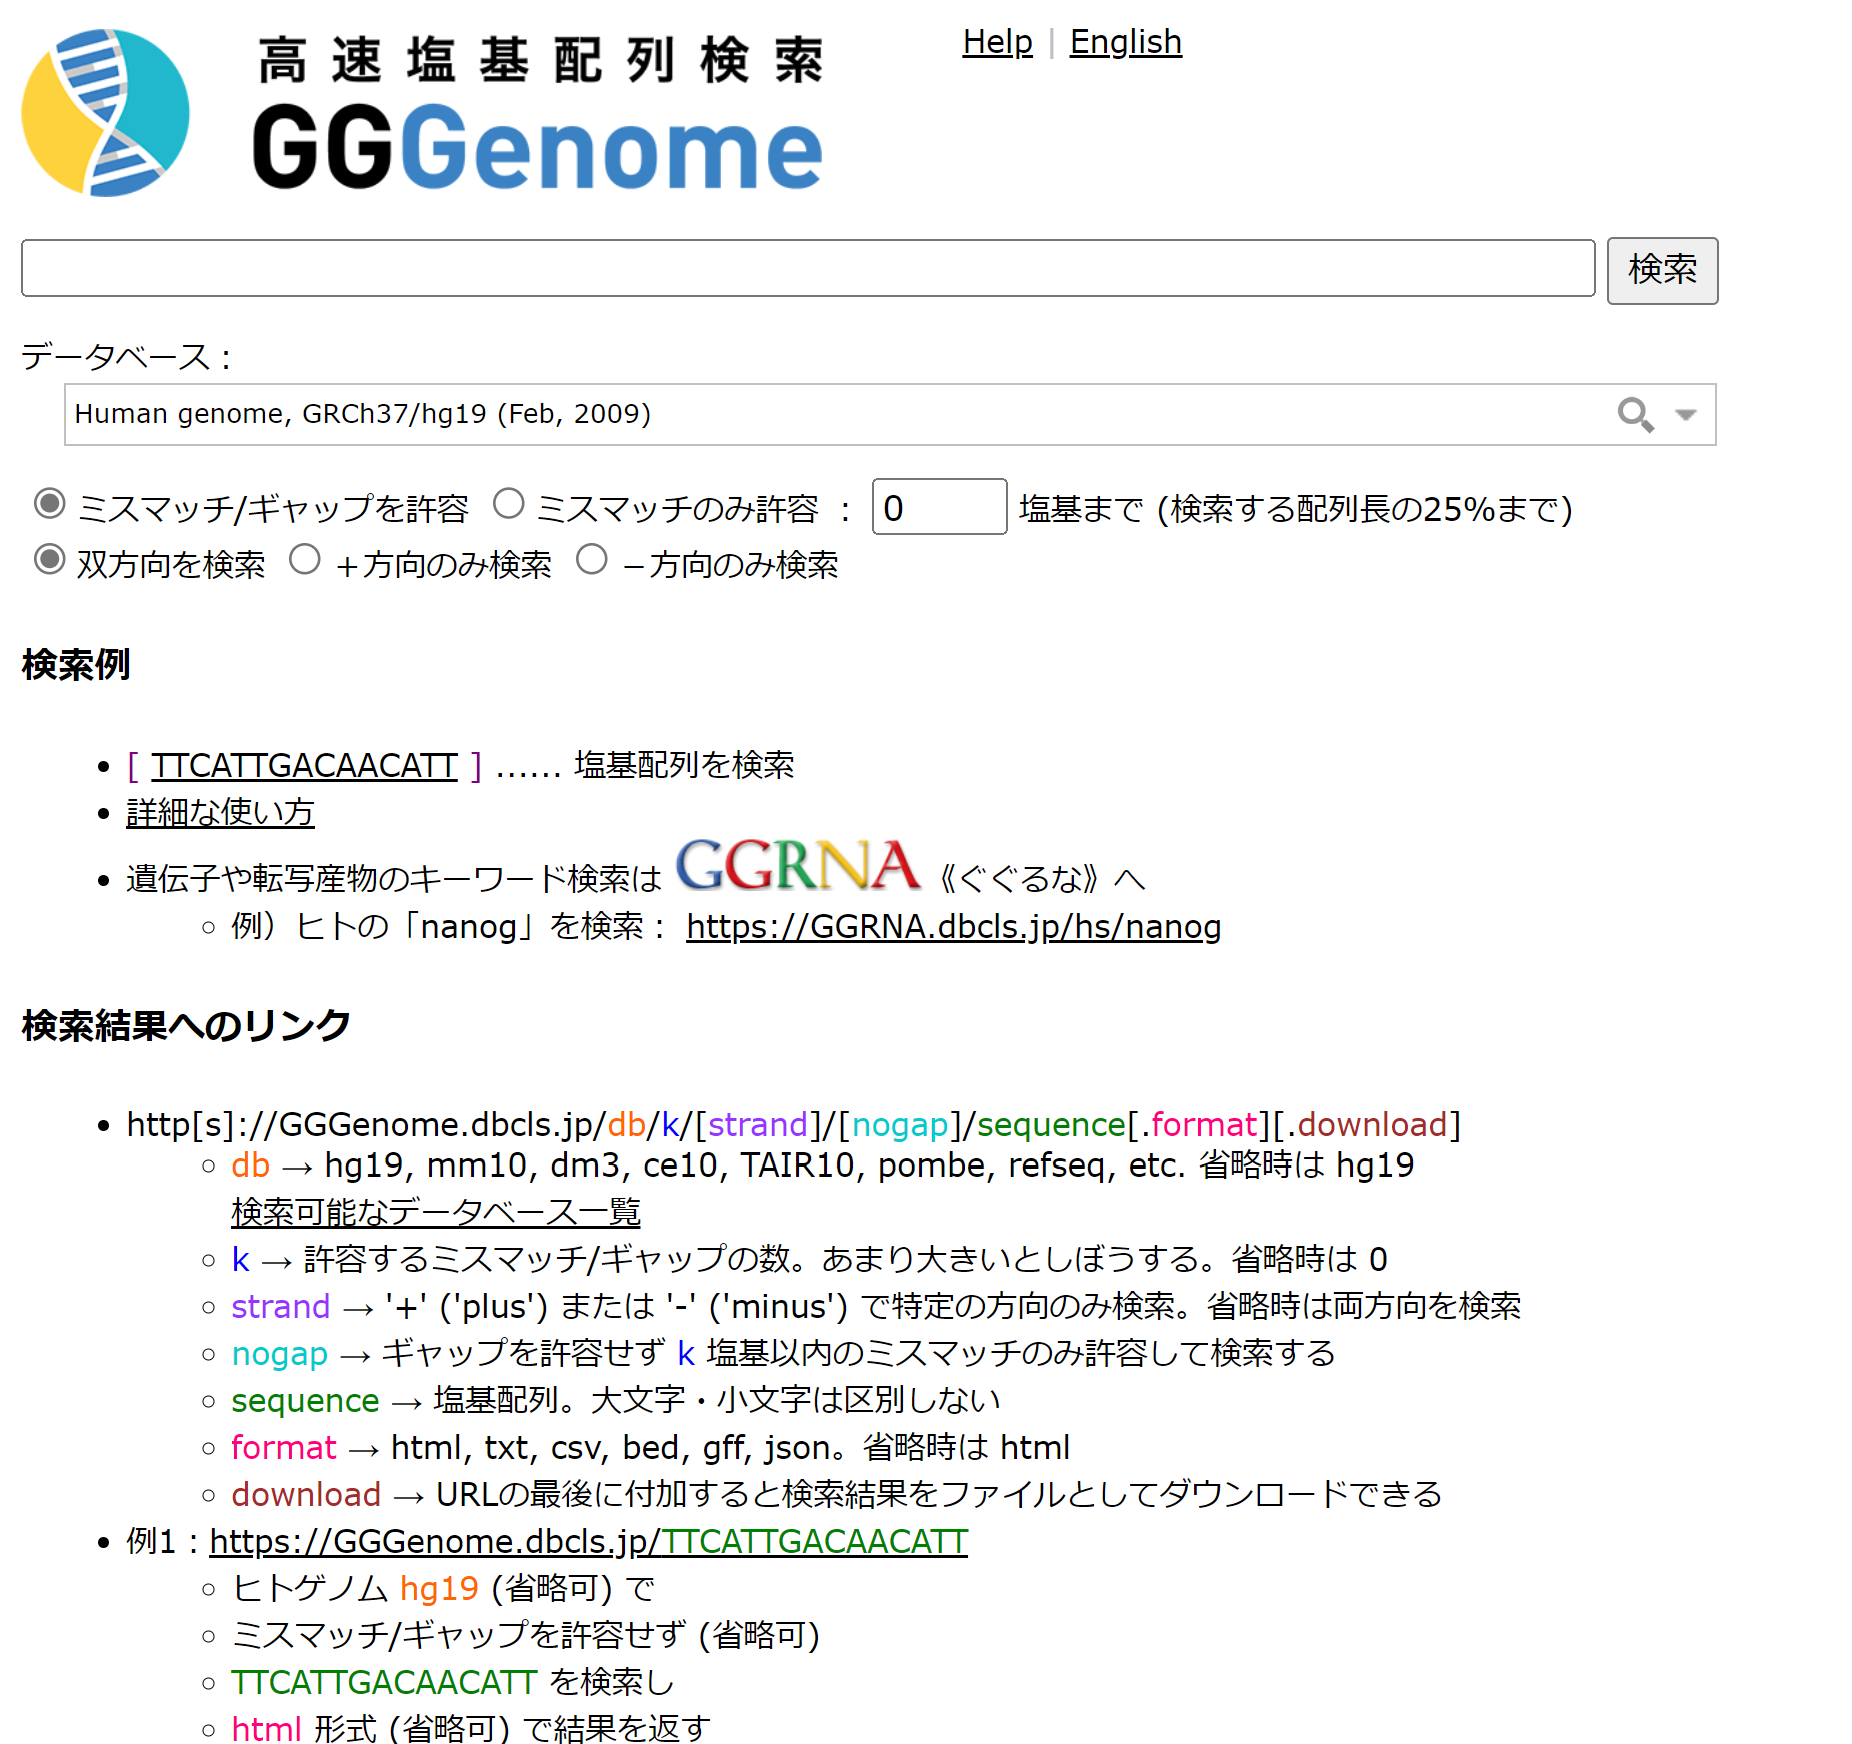The width and height of the screenshot is (1852, 1744).
Task: Open the Help link
Action: tap(997, 42)
